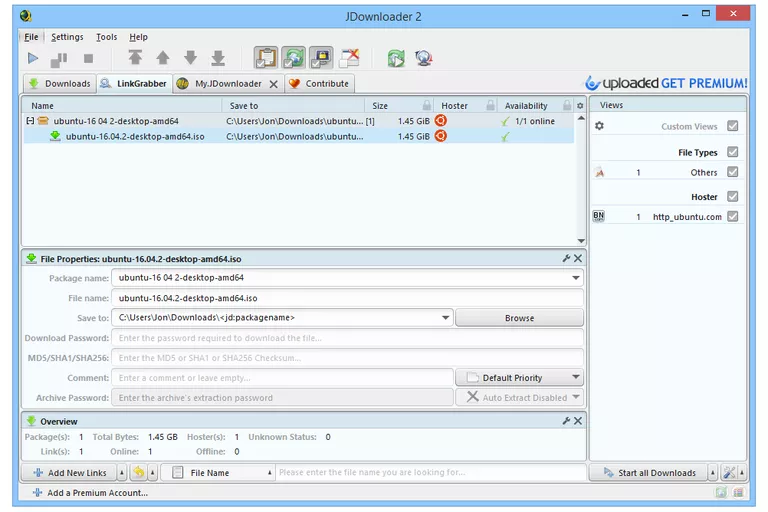The width and height of the screenshot is (768, 512).
Task: Move selection up one position
Action: tap(163, 58)
